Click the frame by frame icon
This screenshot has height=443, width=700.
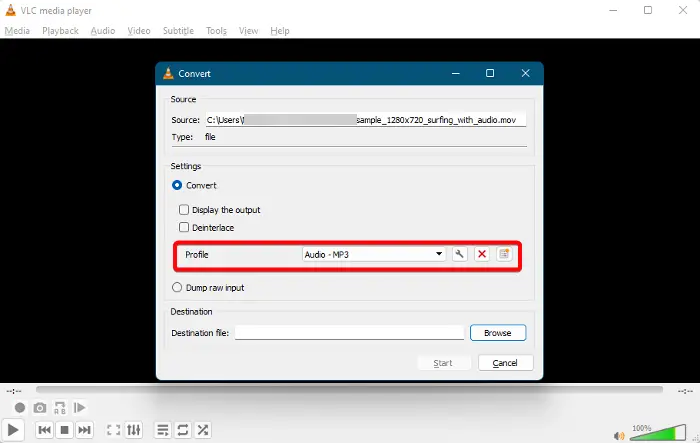click(x=79, y=408)
